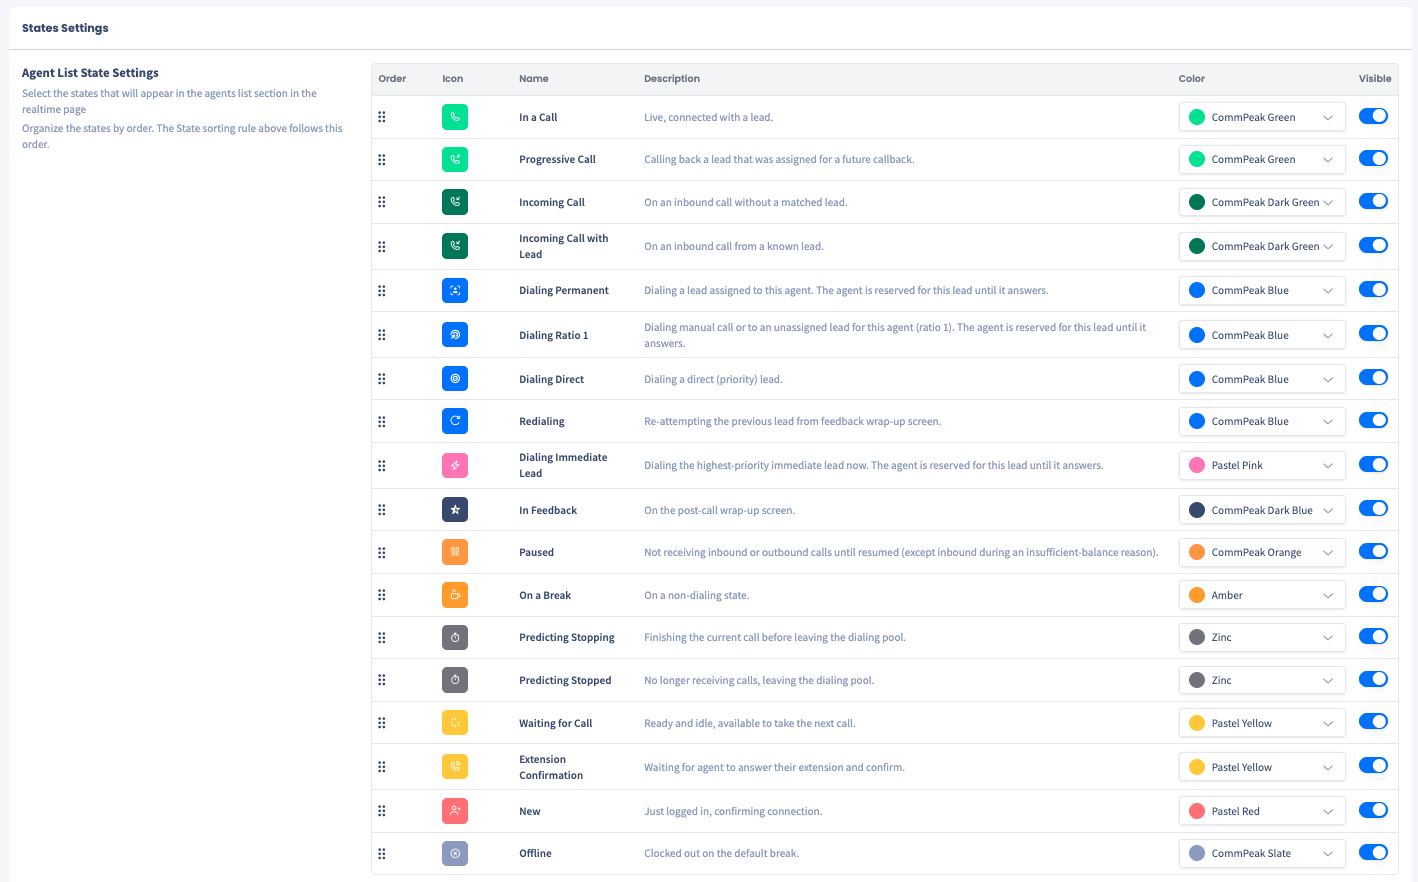The height and width of the screenshot is (882, 1418).
Task: Click the Offline state icon
Action: (x=455, y=853)
